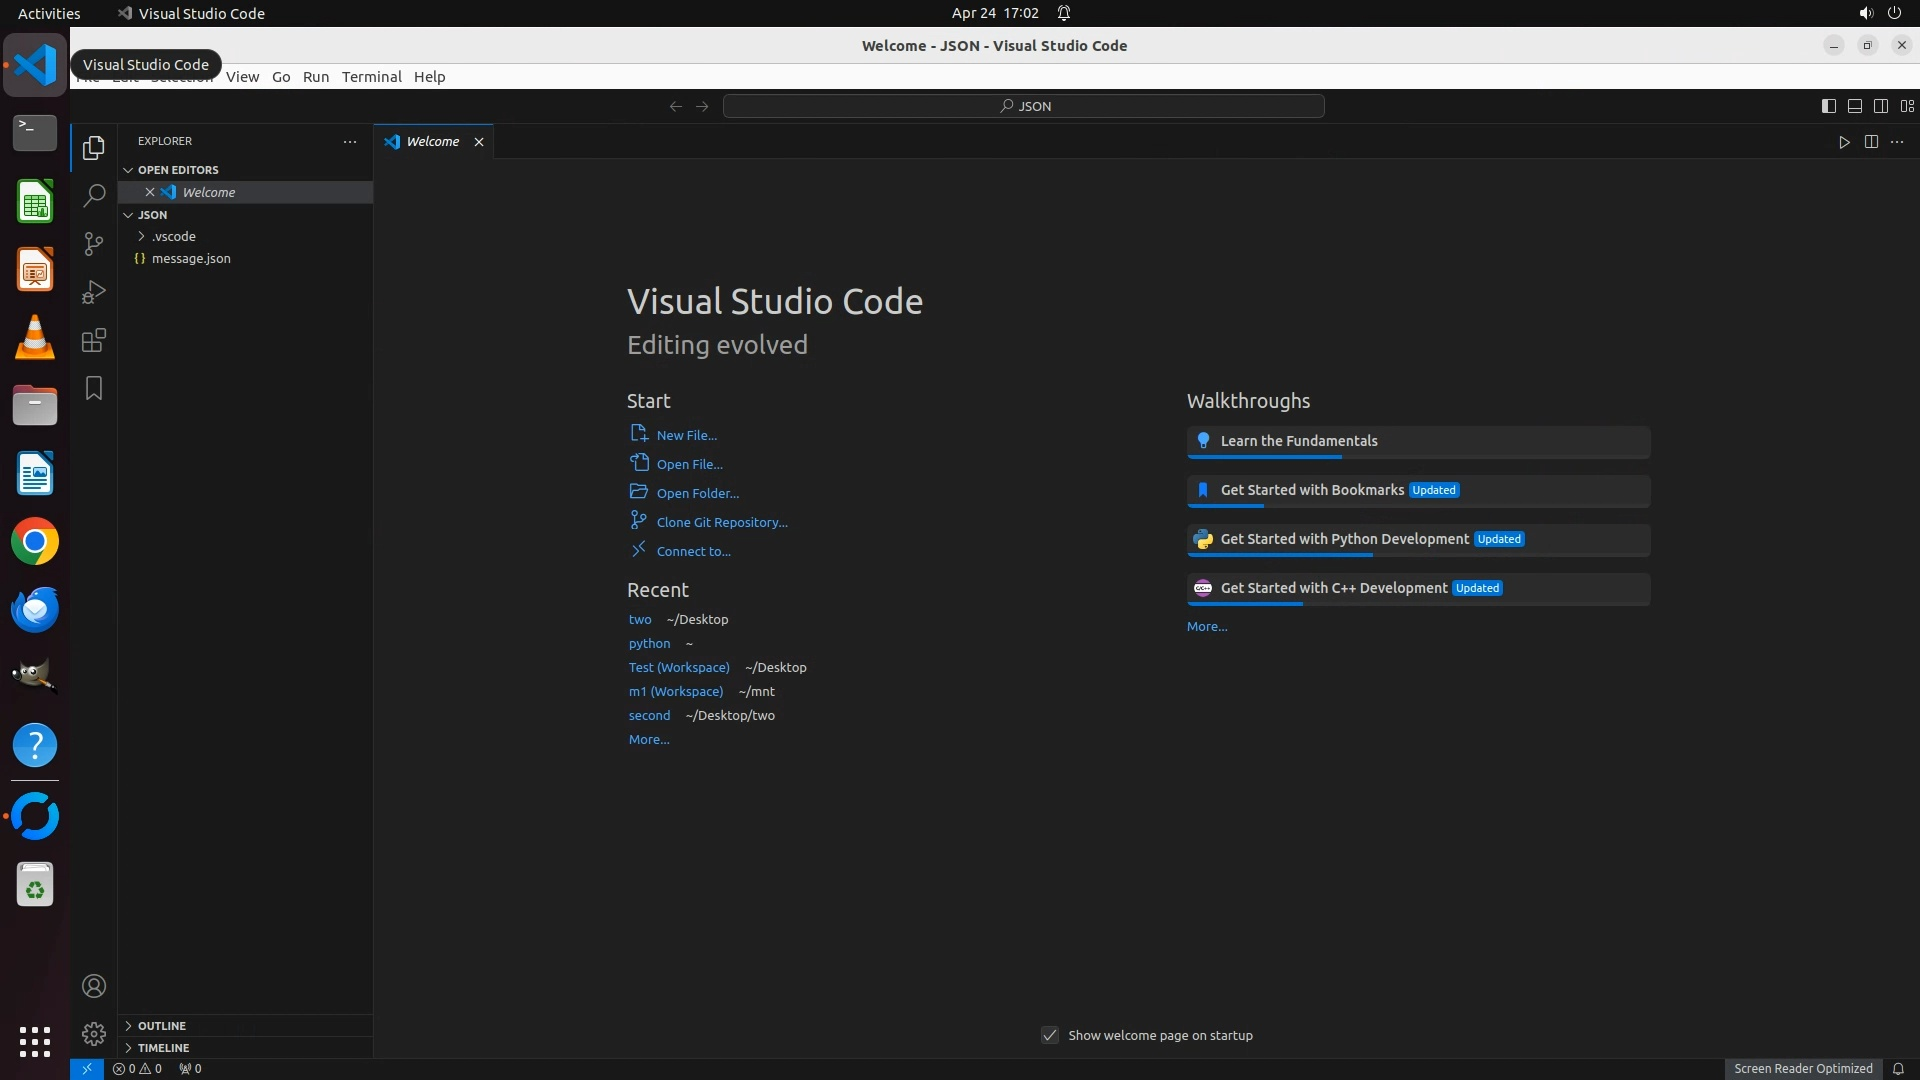Screen dimensions: 1920x1080
Task: Click the JSON command center search box
Action: pyautogui.click(x=1023, y=106)
